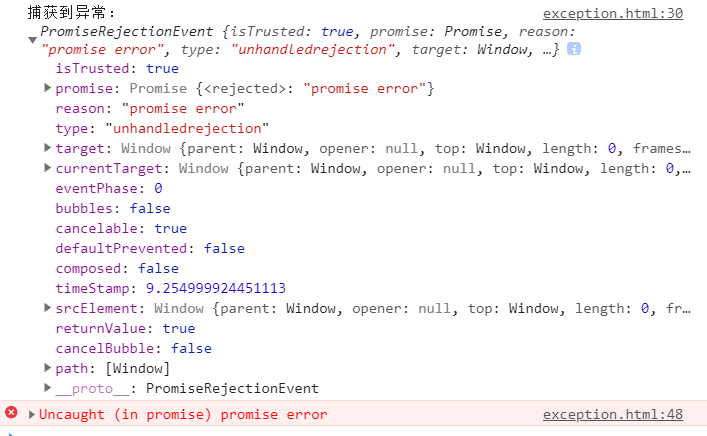This screenshot has width=707, height=436.
Task: Select the type unhandledrejection row
Action: click(x=162, y=129)
